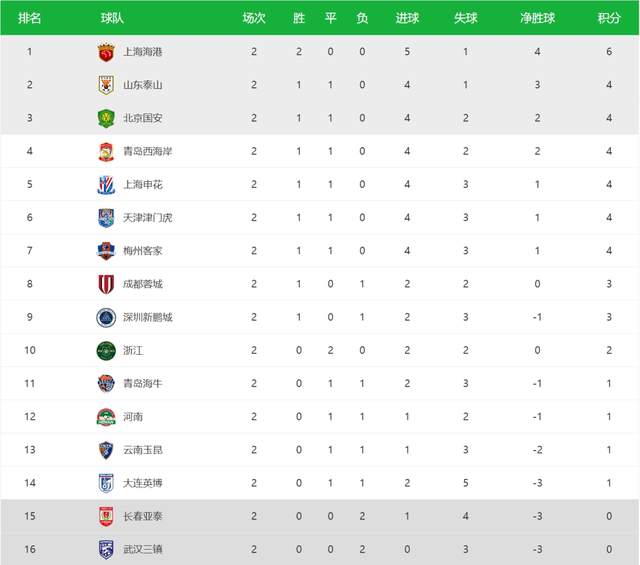Click the 进球 column header
This screenshot has height=565, width=640.
407,18
